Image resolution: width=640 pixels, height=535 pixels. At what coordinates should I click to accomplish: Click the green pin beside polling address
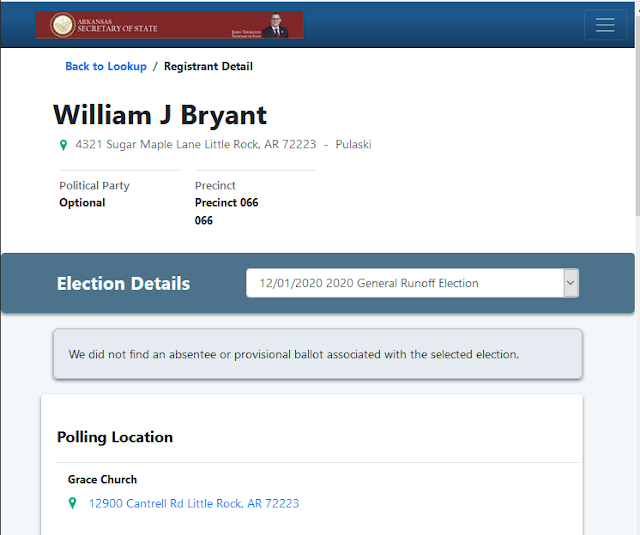(x=72, y=503)
